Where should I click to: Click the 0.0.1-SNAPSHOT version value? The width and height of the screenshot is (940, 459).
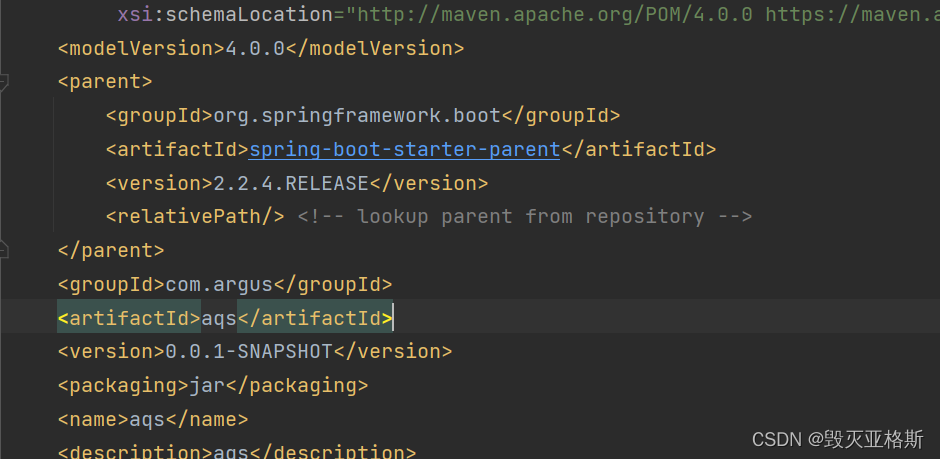pos(249,351)
